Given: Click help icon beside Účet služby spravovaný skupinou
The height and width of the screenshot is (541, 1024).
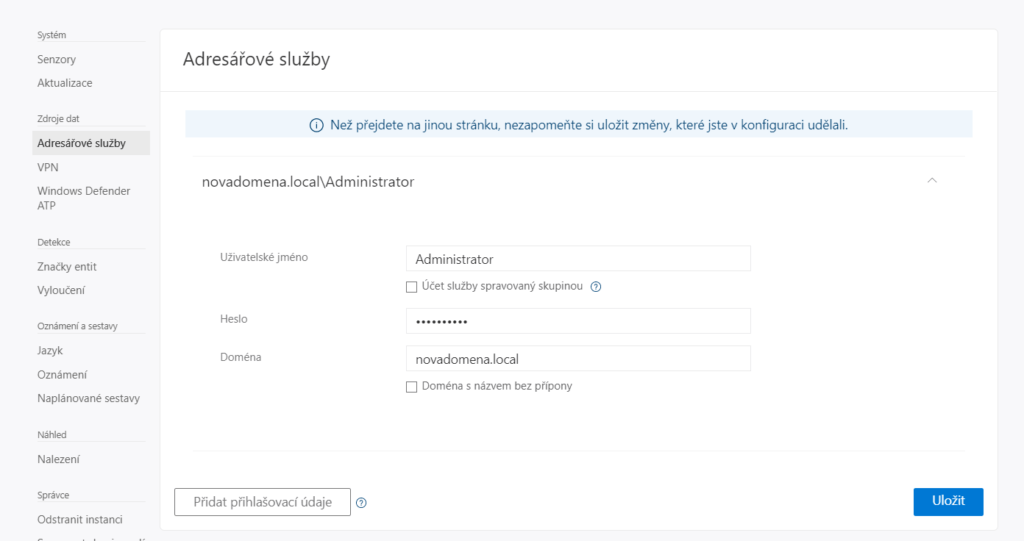Looking at the screenshot, I should (x=596, y=287).
